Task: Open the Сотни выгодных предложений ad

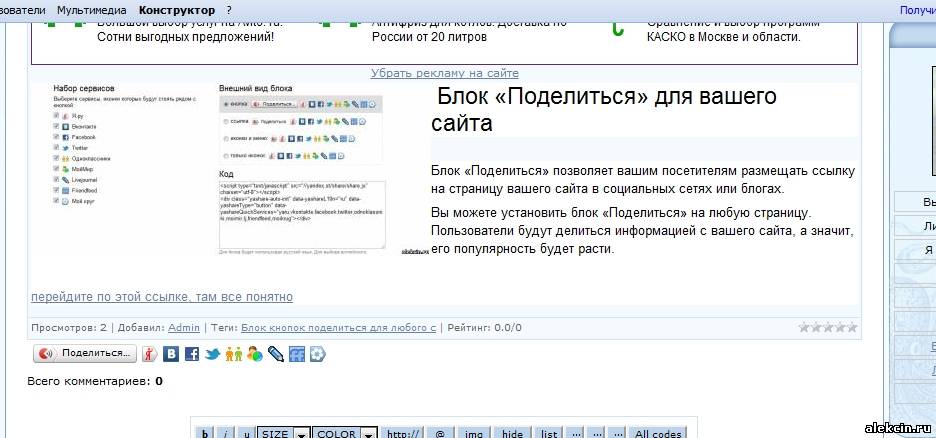Action: (x=186, y=37)
